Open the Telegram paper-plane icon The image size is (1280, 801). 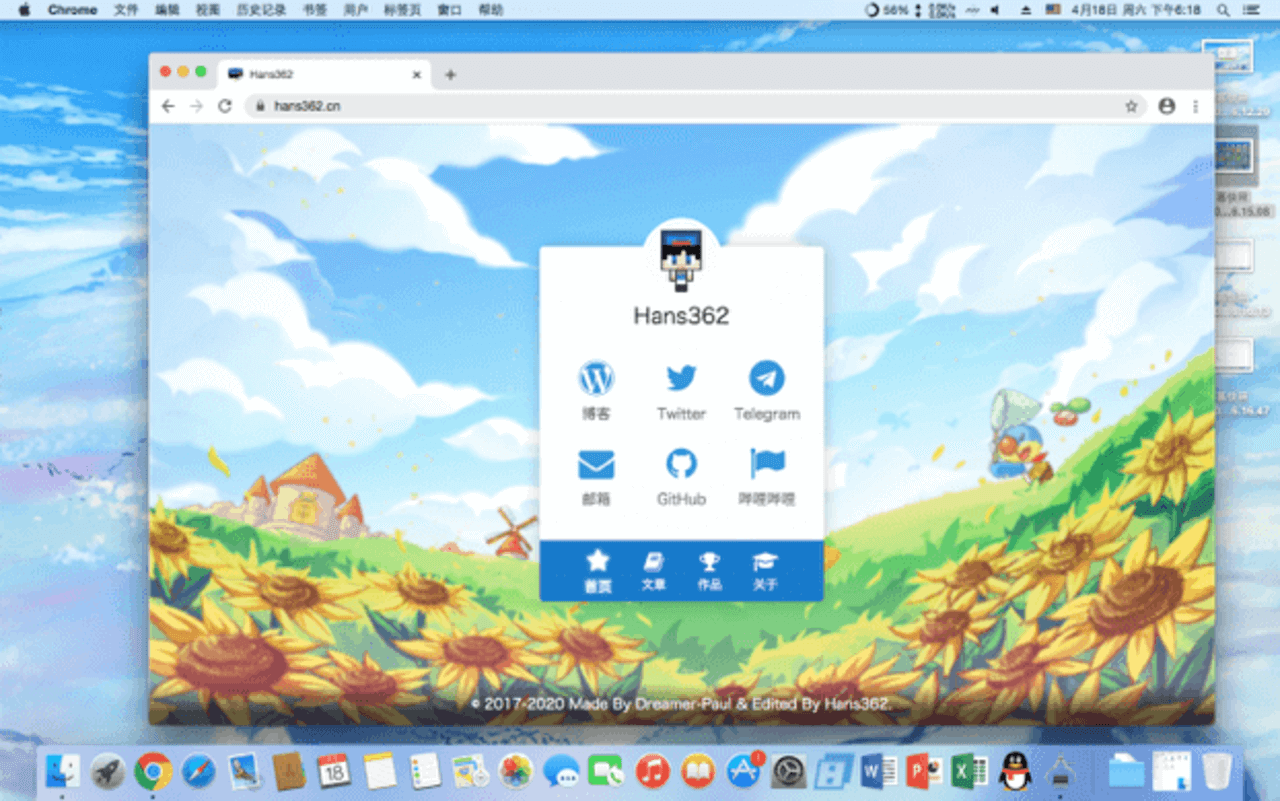pos(767,378)
